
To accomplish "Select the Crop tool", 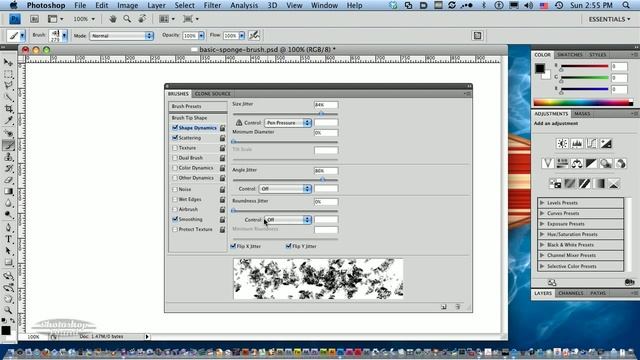I will (x=8, y=109).
